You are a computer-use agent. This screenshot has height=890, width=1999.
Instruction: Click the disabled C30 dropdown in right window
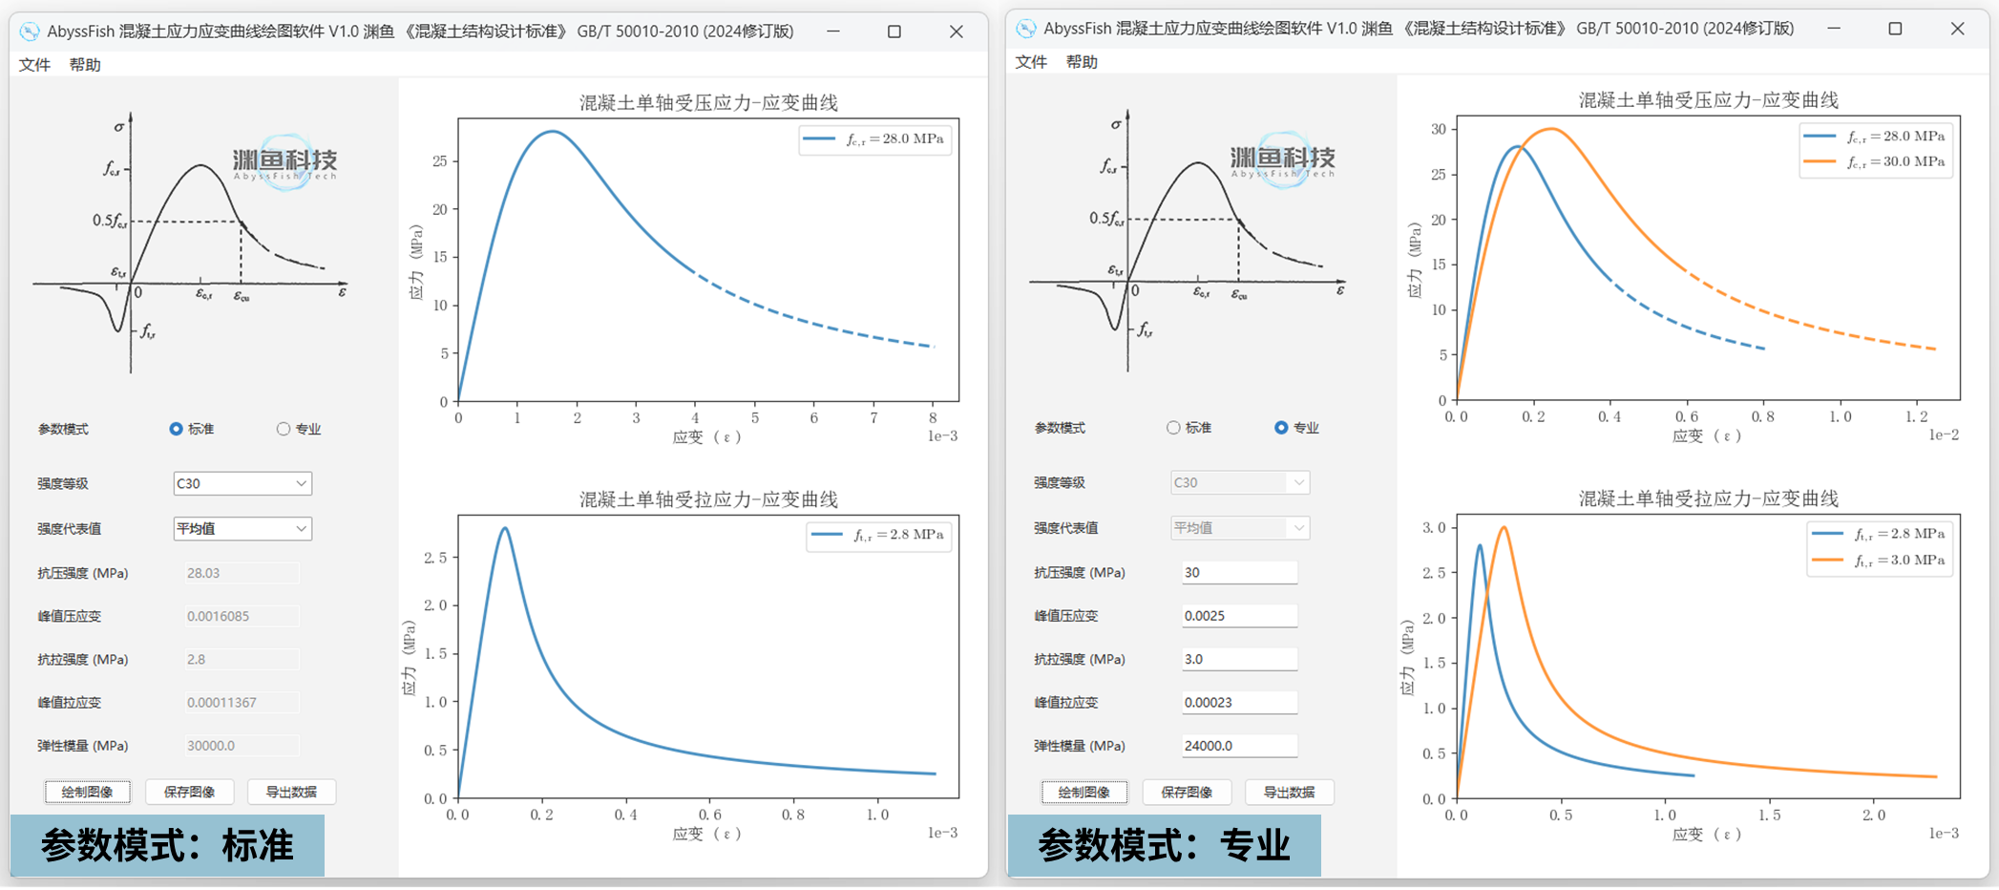(1240, 483)
